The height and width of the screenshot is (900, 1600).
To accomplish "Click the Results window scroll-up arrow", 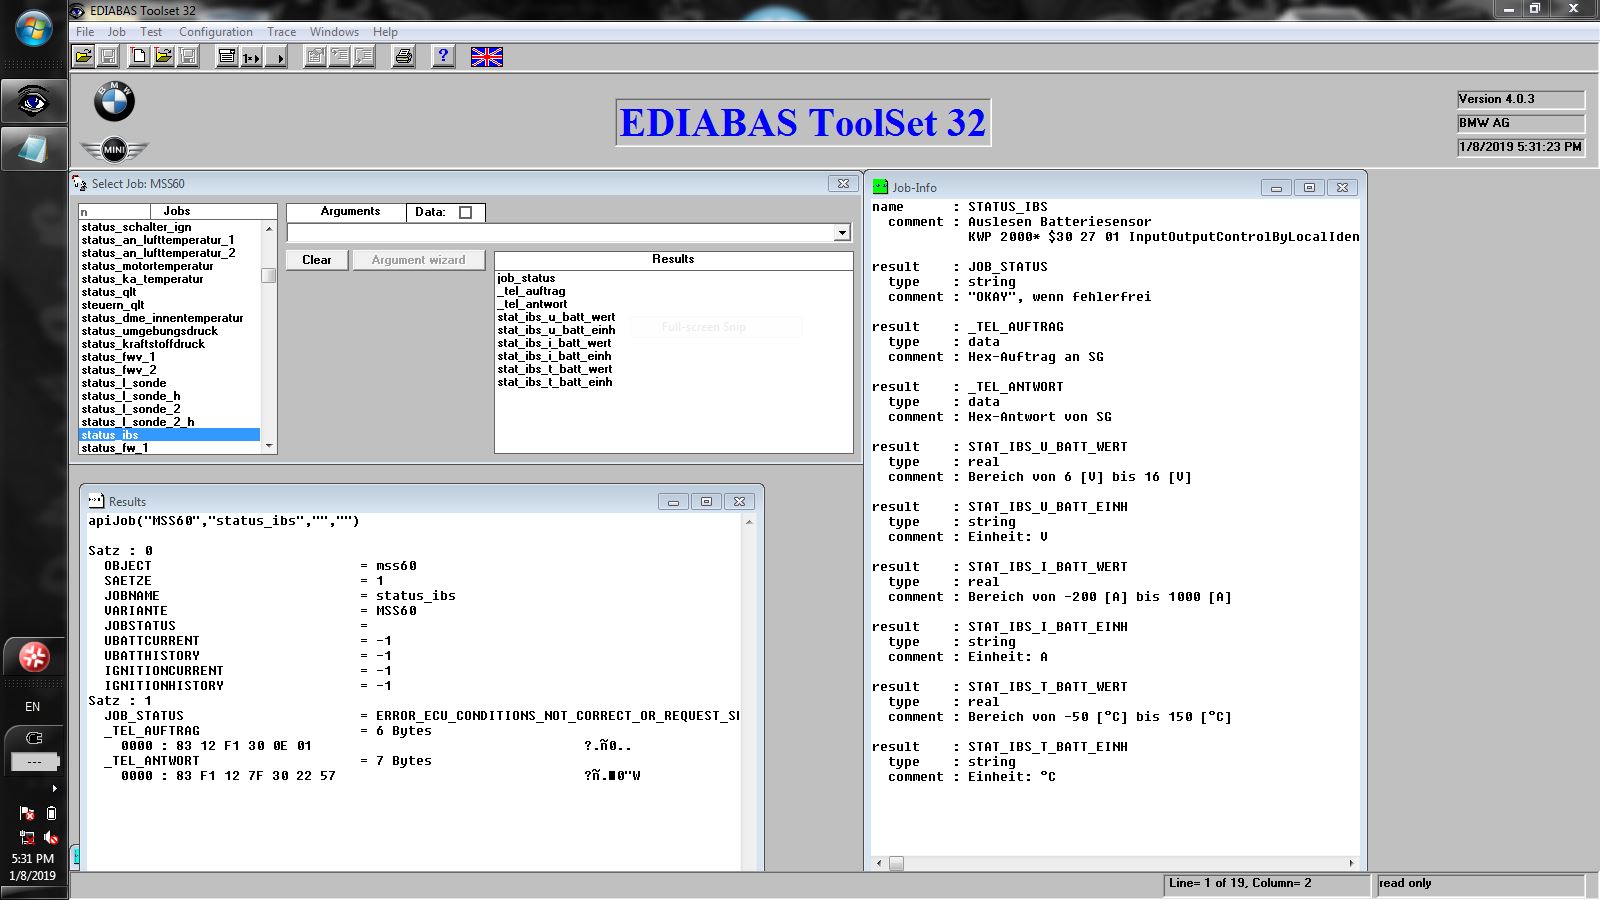I will click(x=749, y=522).
